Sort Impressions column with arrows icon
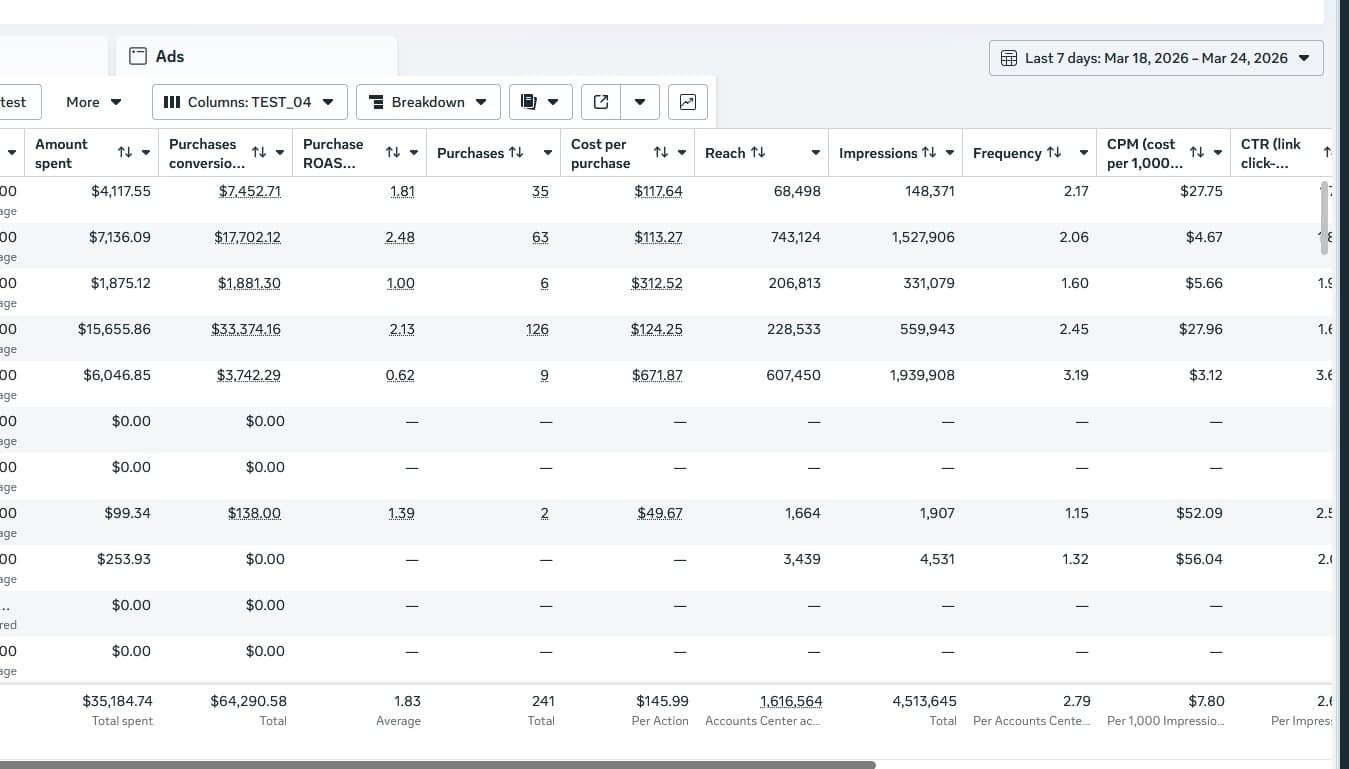Viewport: 1349px width, 769px height. point(929,153)
